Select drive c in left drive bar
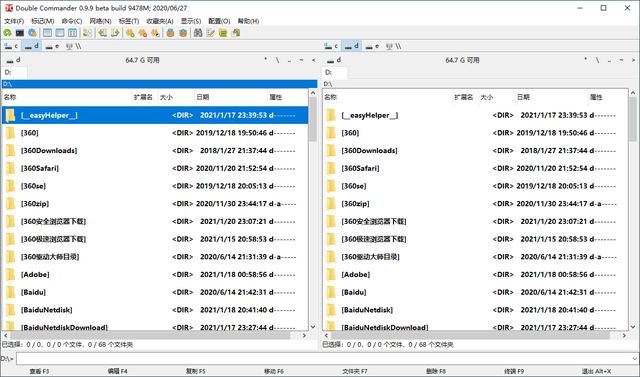 pyautogui.click(x=11, y=46)
